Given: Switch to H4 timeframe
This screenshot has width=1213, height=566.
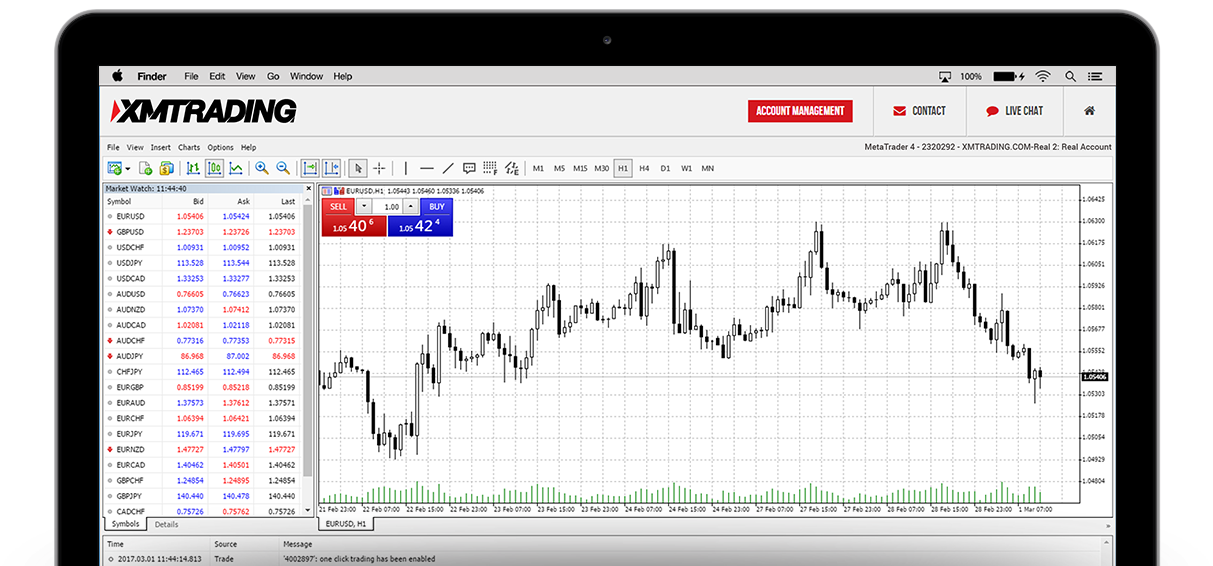Looking at the screenshot, I should [x=644, y=168].
